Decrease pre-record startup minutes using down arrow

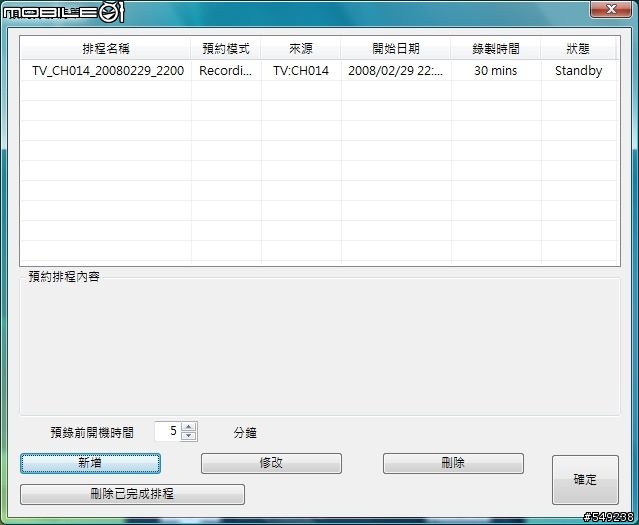coord(189,436)
